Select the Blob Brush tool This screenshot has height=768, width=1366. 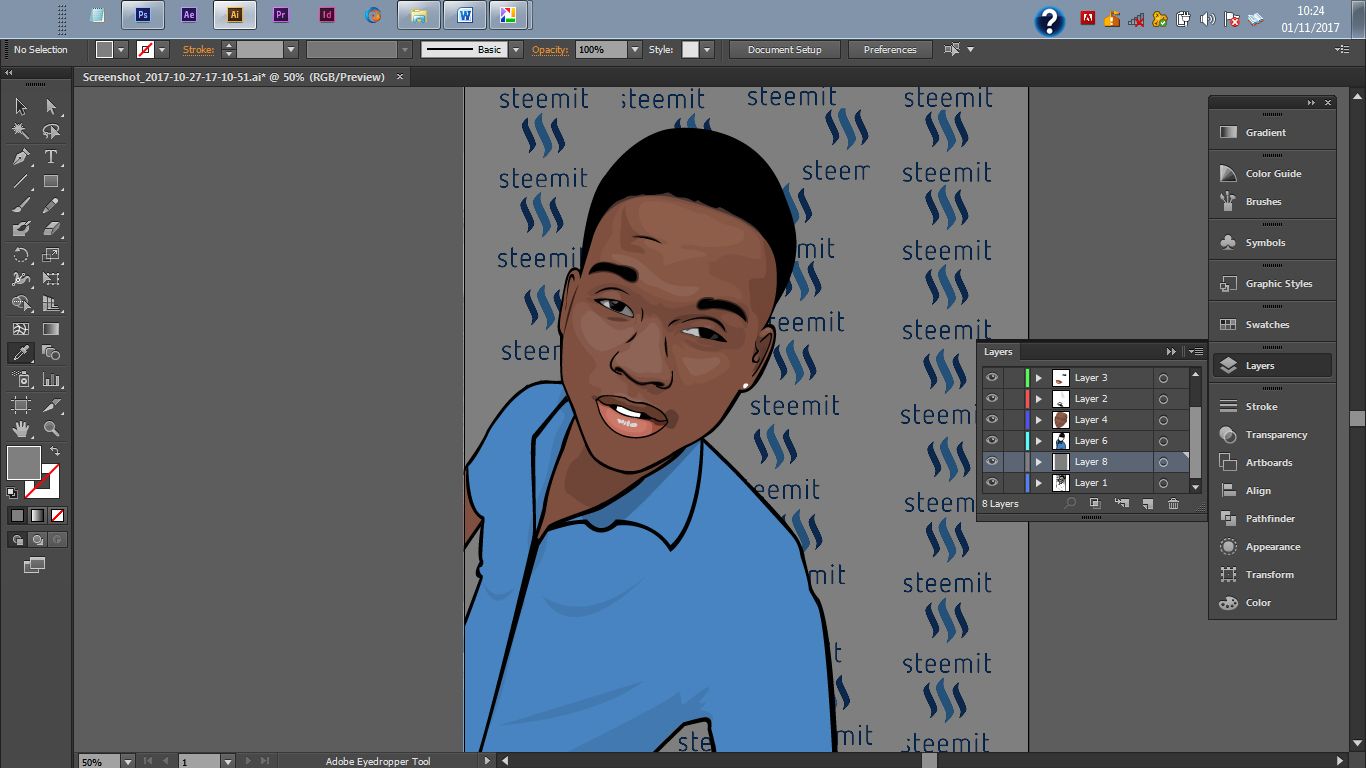coord(21,229)
